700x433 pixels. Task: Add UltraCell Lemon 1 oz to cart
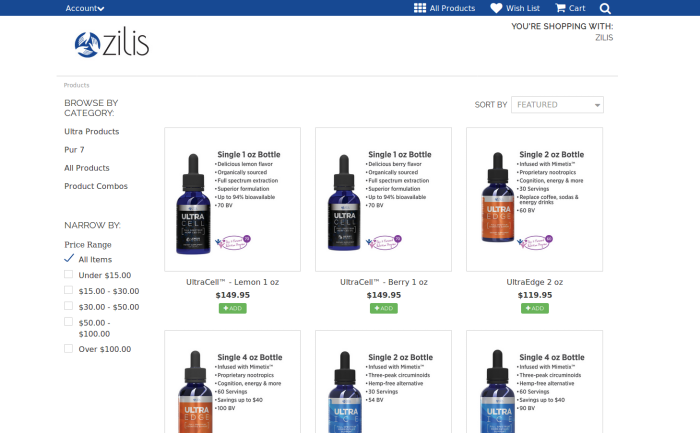click(x=233, y=308)
